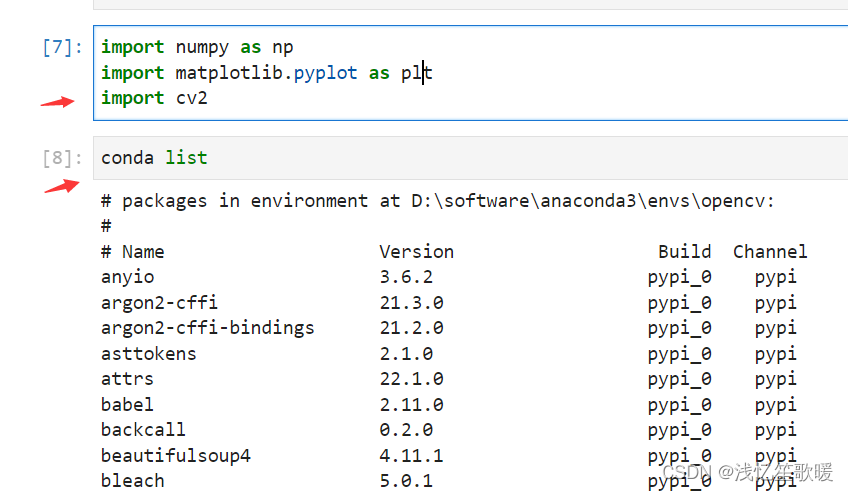Click version '5.0.1' of bleach
Viewport: 848px width, 491px height.
pyautogui.click(x=406, y=481)
